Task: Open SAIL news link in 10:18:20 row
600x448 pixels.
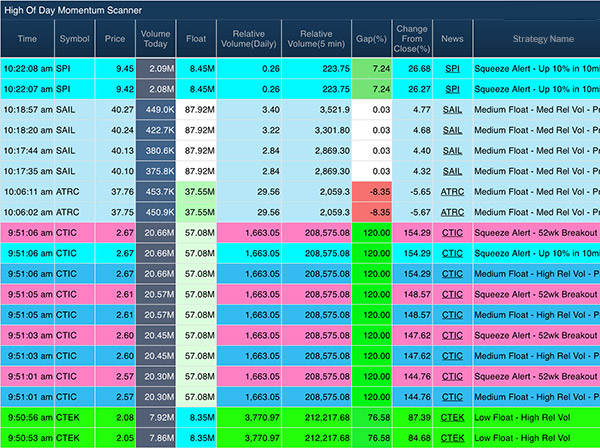Action: tap(452, 130)
